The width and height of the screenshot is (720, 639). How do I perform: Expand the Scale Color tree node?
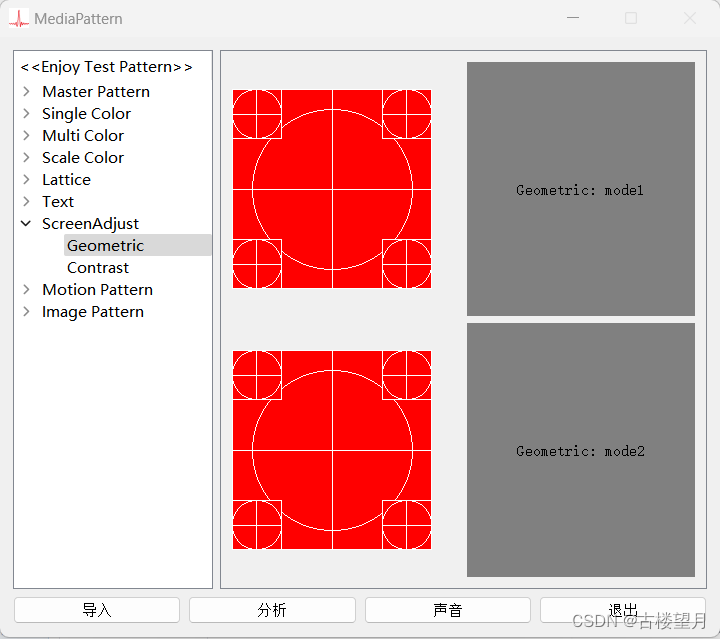(27, 158)
